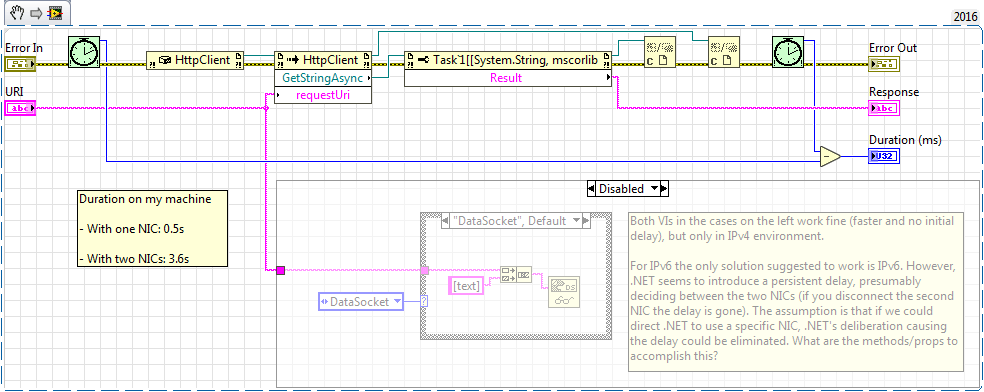Click the URI label

pos(14,92)
